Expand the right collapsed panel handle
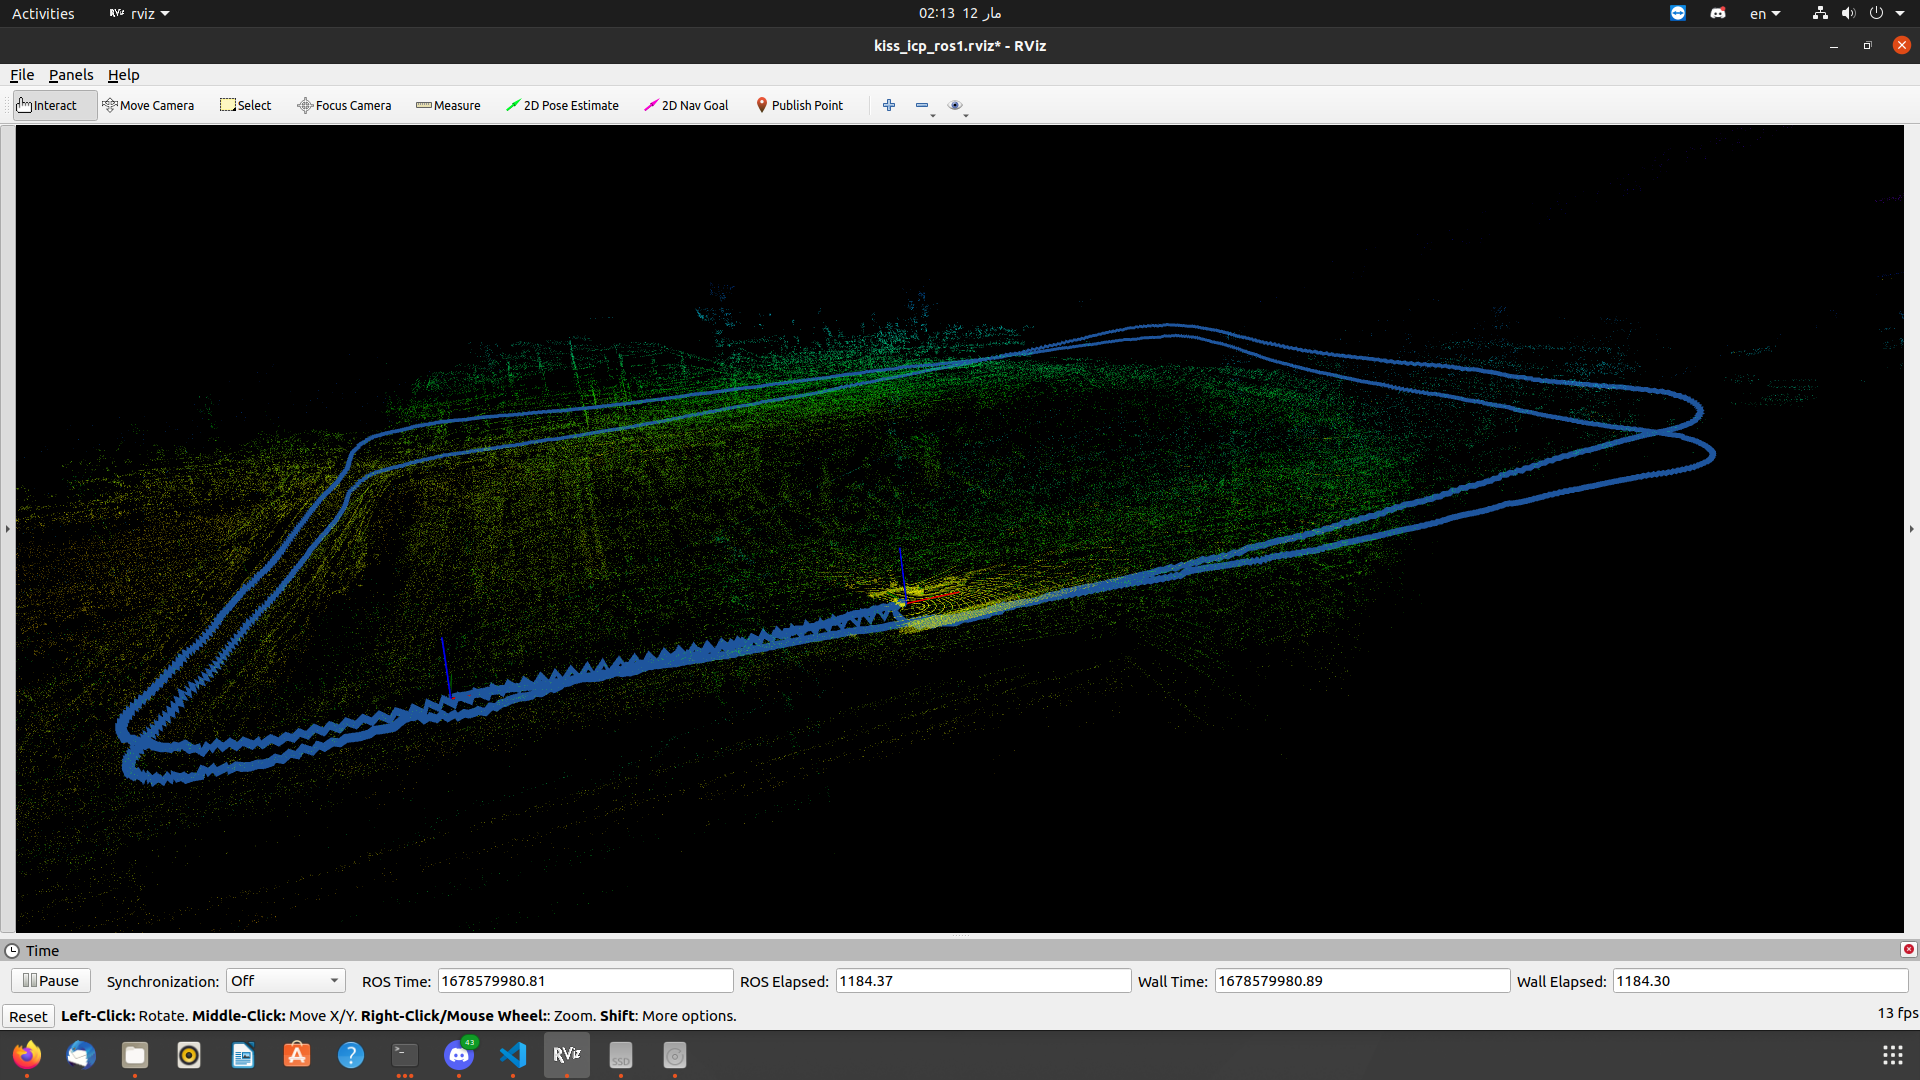Image resolution: width=1920 pixels, height=1080 pixels. click(x=1911, y=529)
